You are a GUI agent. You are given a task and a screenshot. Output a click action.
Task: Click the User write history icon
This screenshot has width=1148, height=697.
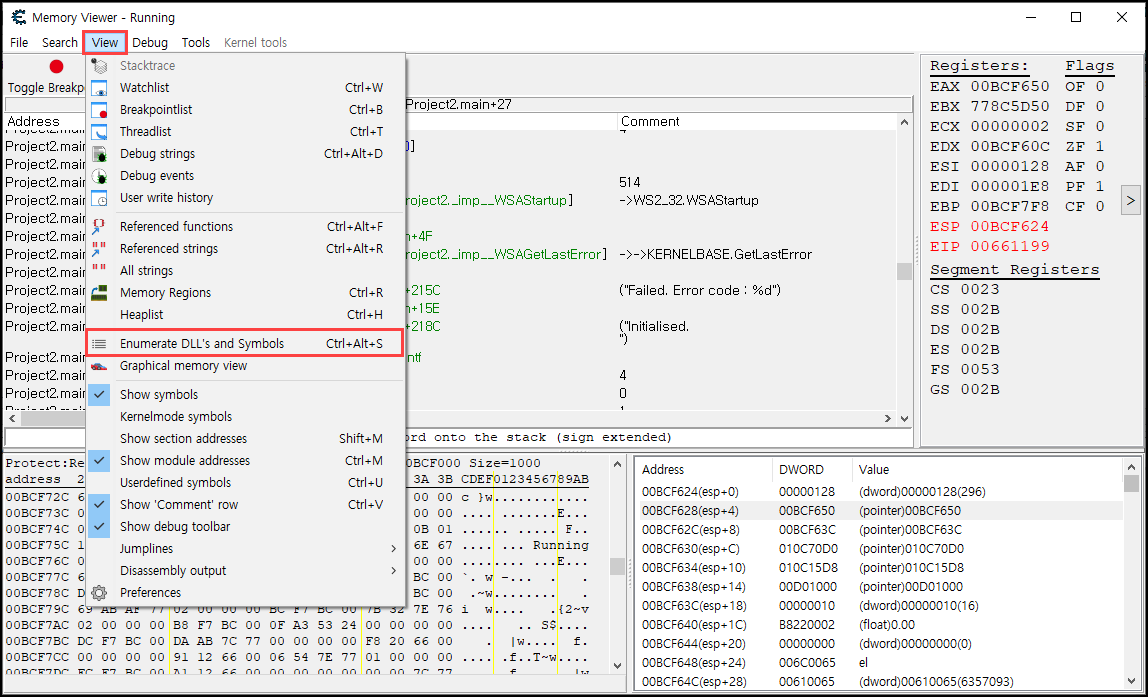click(x=99, y=198)
